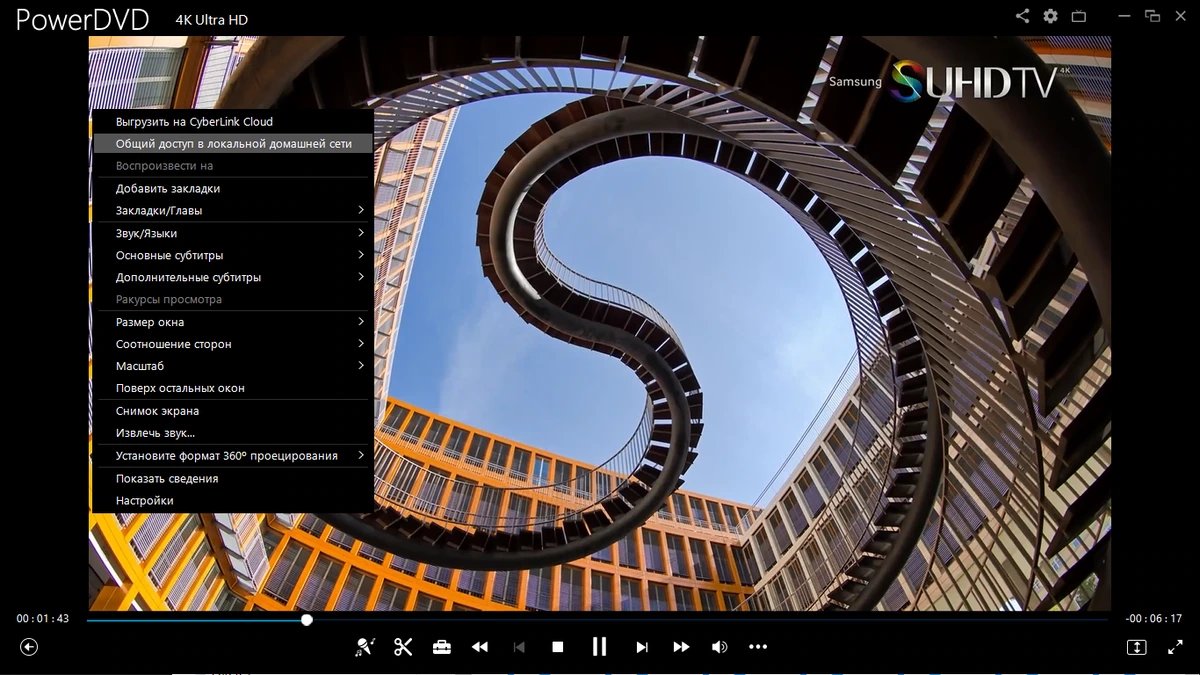Click the scissors video trim icon
The width and height of the screenshot is (1200, 675).
pyautogui.click(x=403, y=647)
